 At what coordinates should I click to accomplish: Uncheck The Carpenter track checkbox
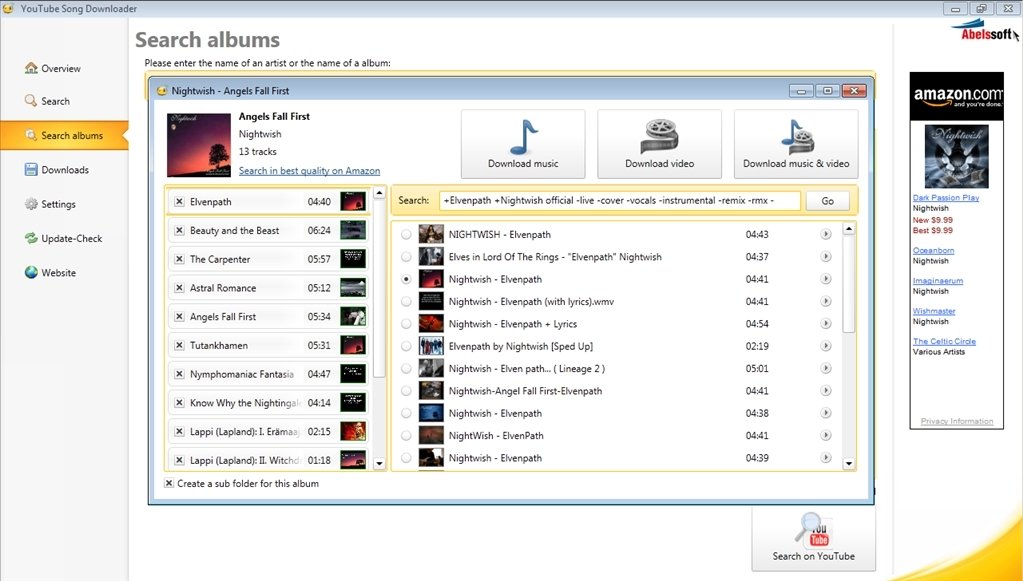click(x=179, y=259)
